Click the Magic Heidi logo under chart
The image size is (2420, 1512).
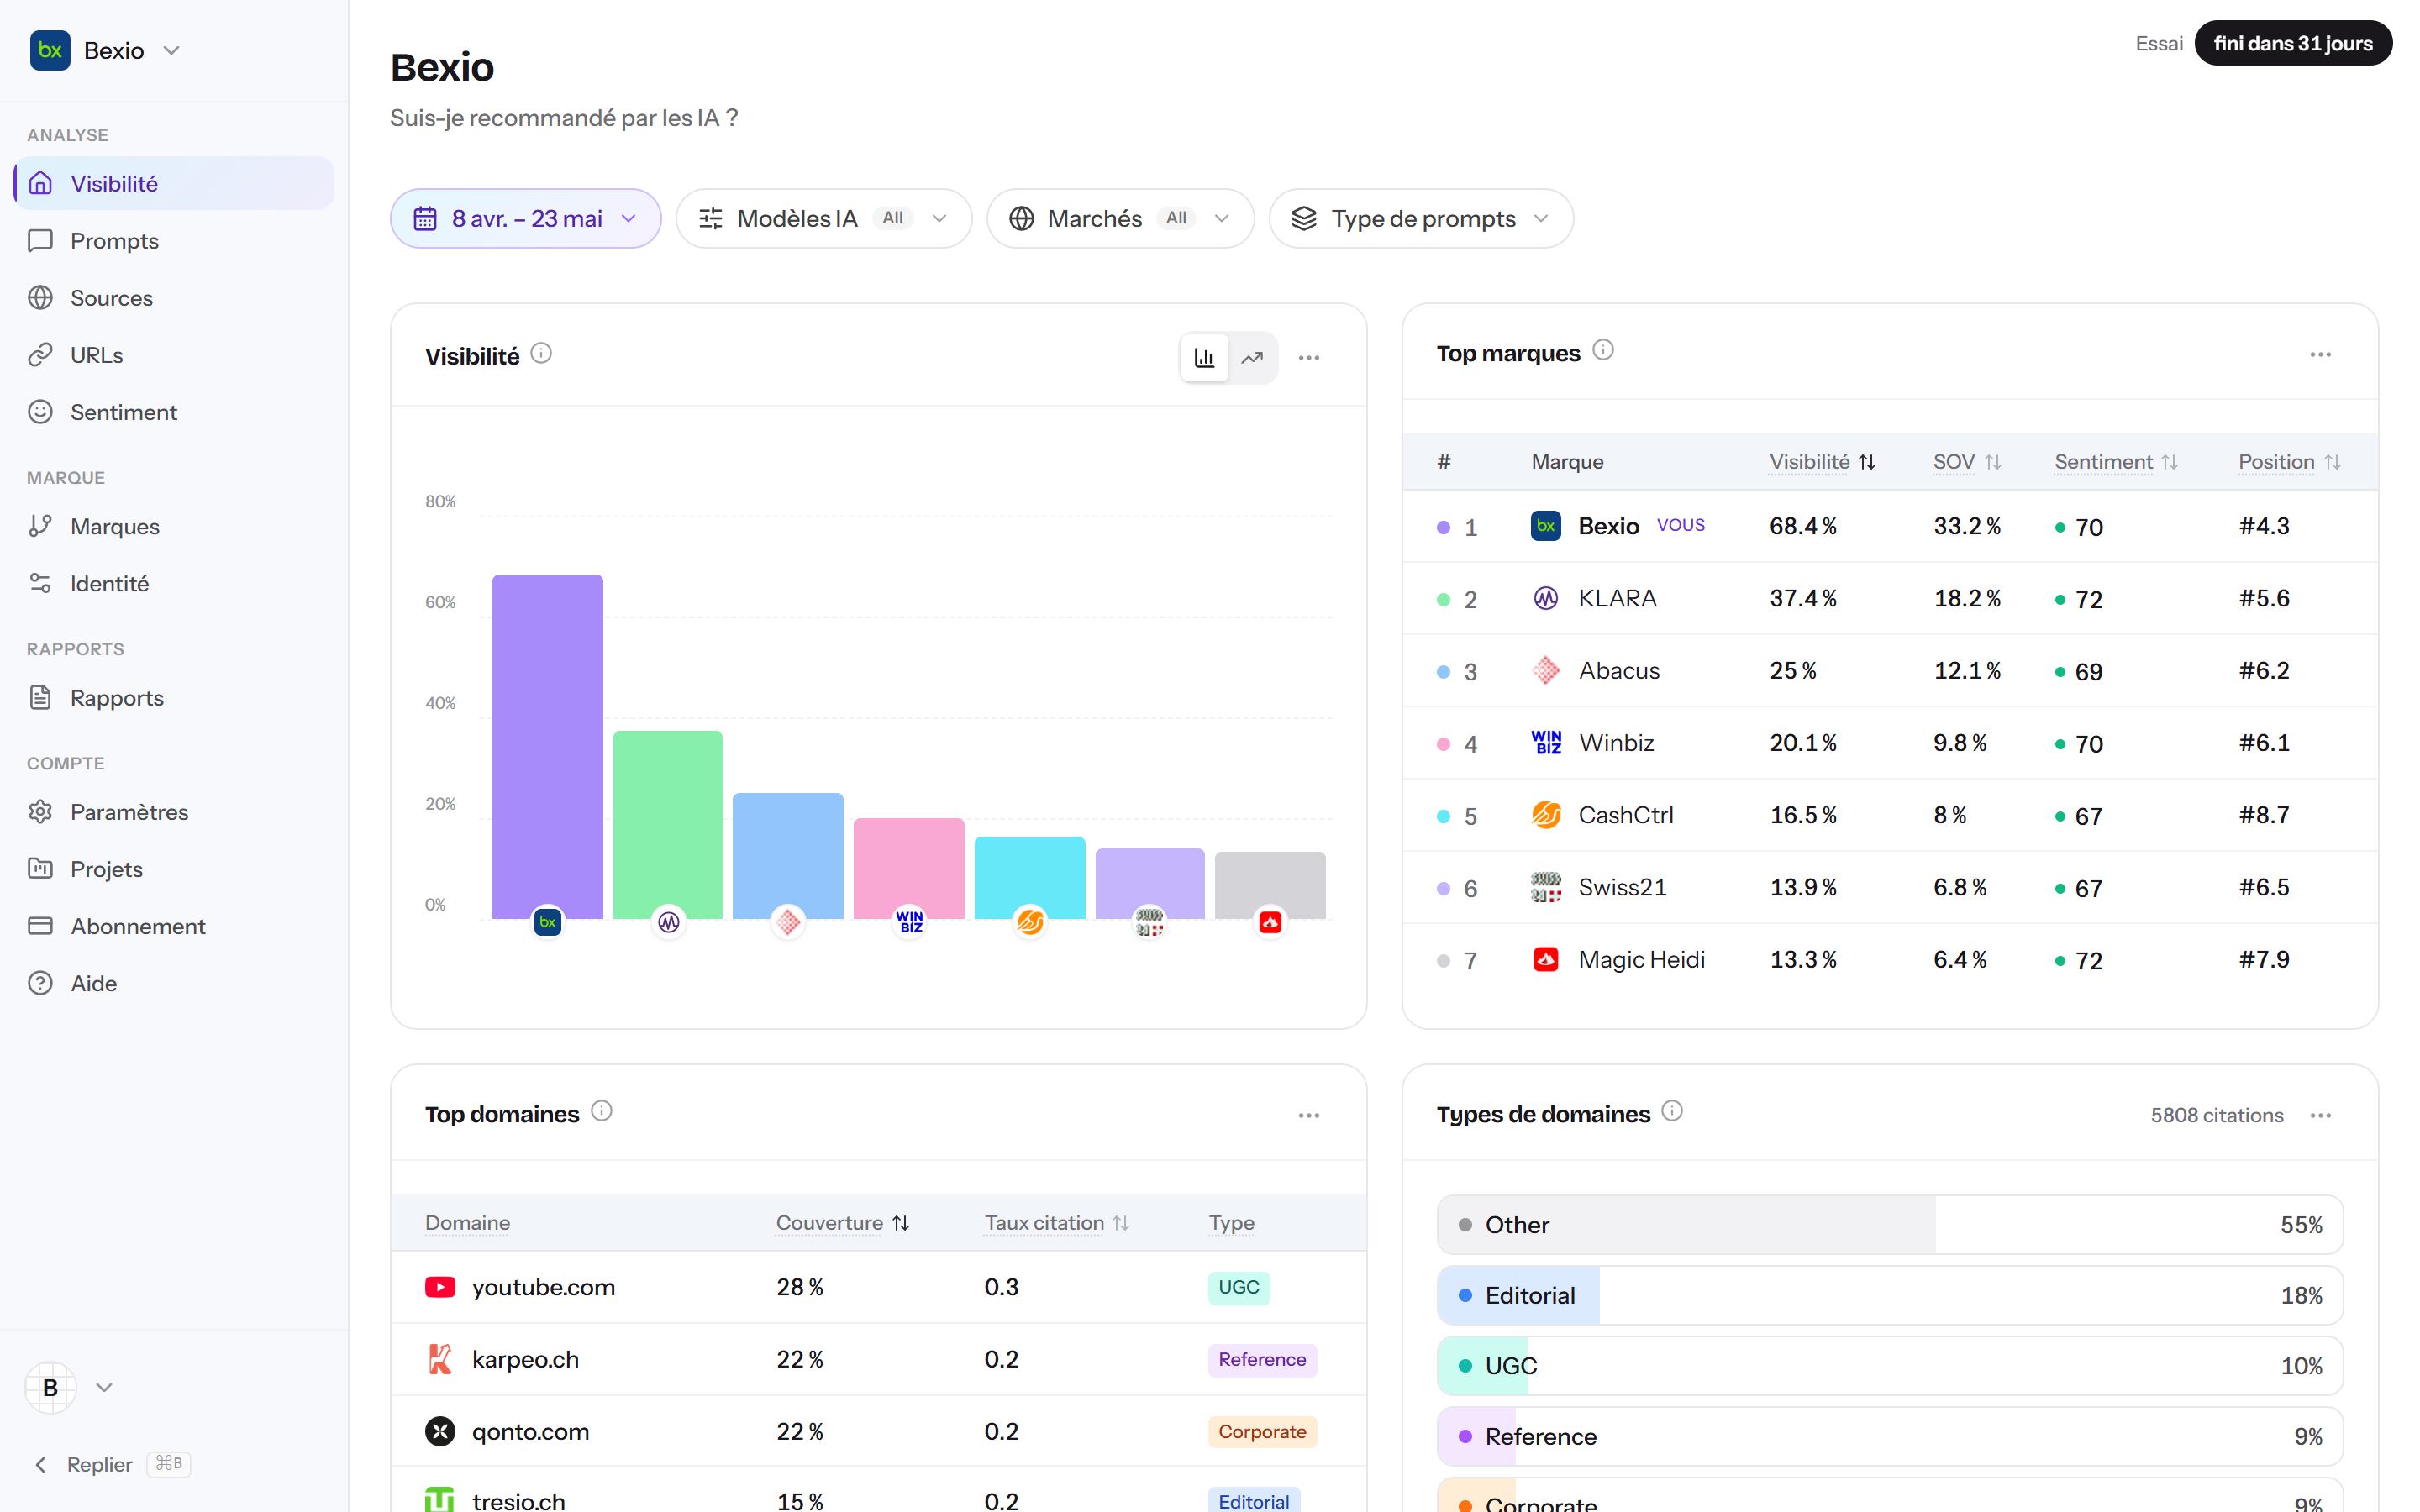coord(1270,921)
